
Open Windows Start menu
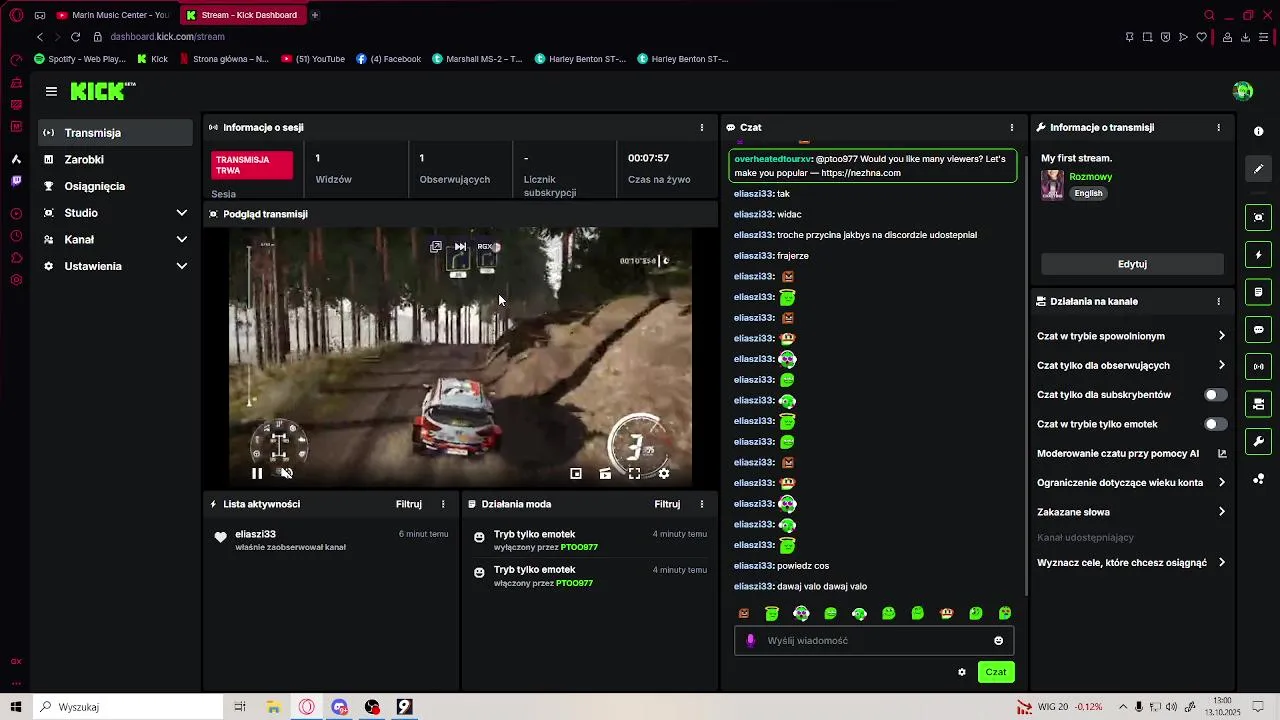(16, 707)
